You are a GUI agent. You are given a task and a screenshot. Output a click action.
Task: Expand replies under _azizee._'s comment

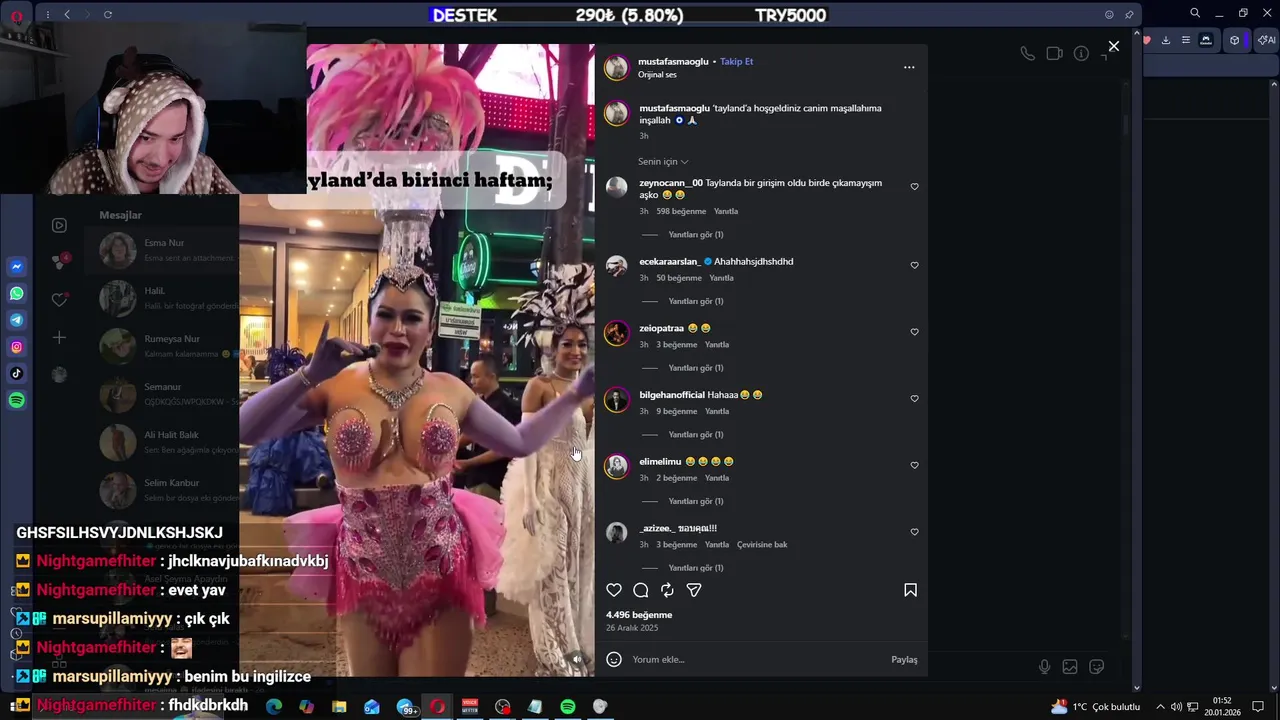[695, 568]
